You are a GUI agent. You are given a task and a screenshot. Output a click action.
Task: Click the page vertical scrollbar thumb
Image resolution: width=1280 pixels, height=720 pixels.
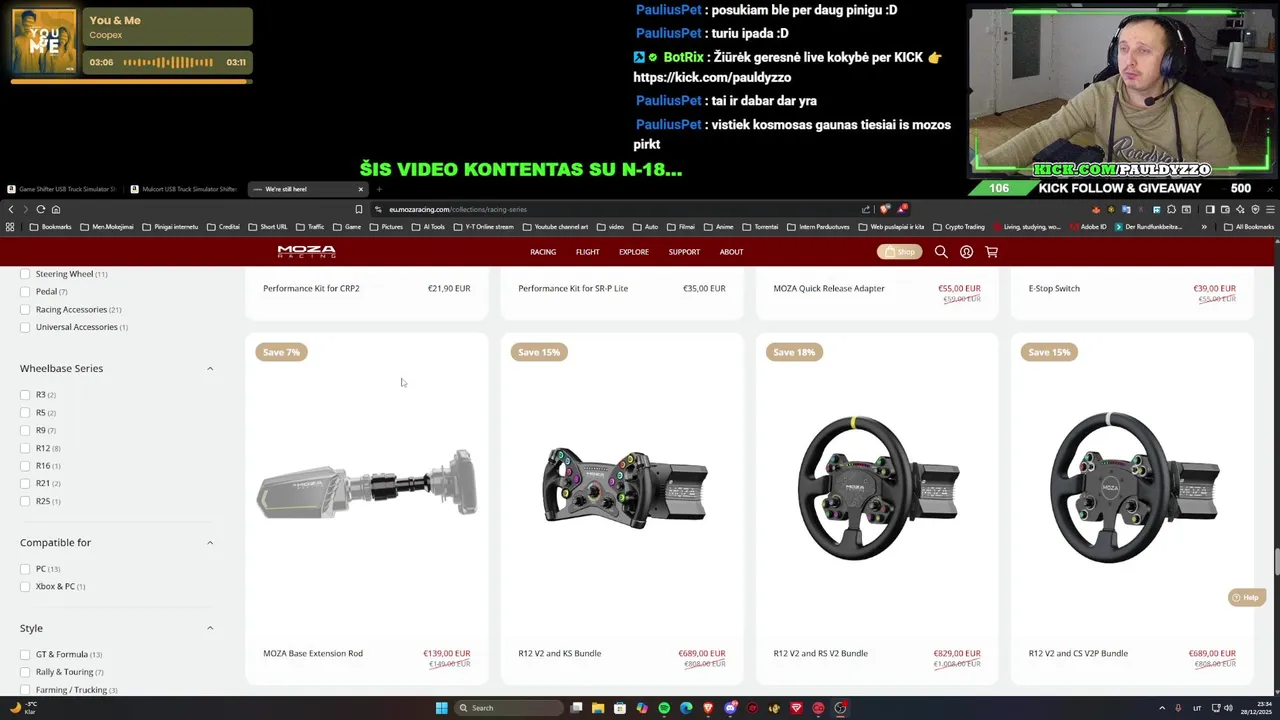coord(1276,561)
